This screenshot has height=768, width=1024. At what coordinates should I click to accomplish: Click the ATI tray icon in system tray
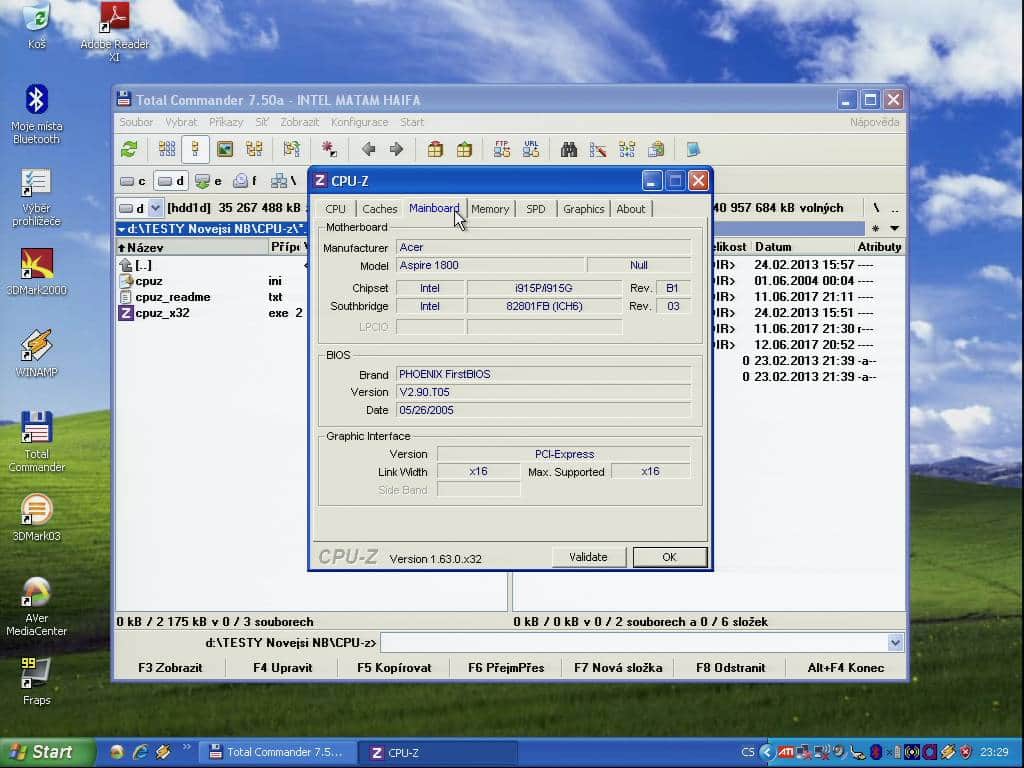tap(786, 752)
